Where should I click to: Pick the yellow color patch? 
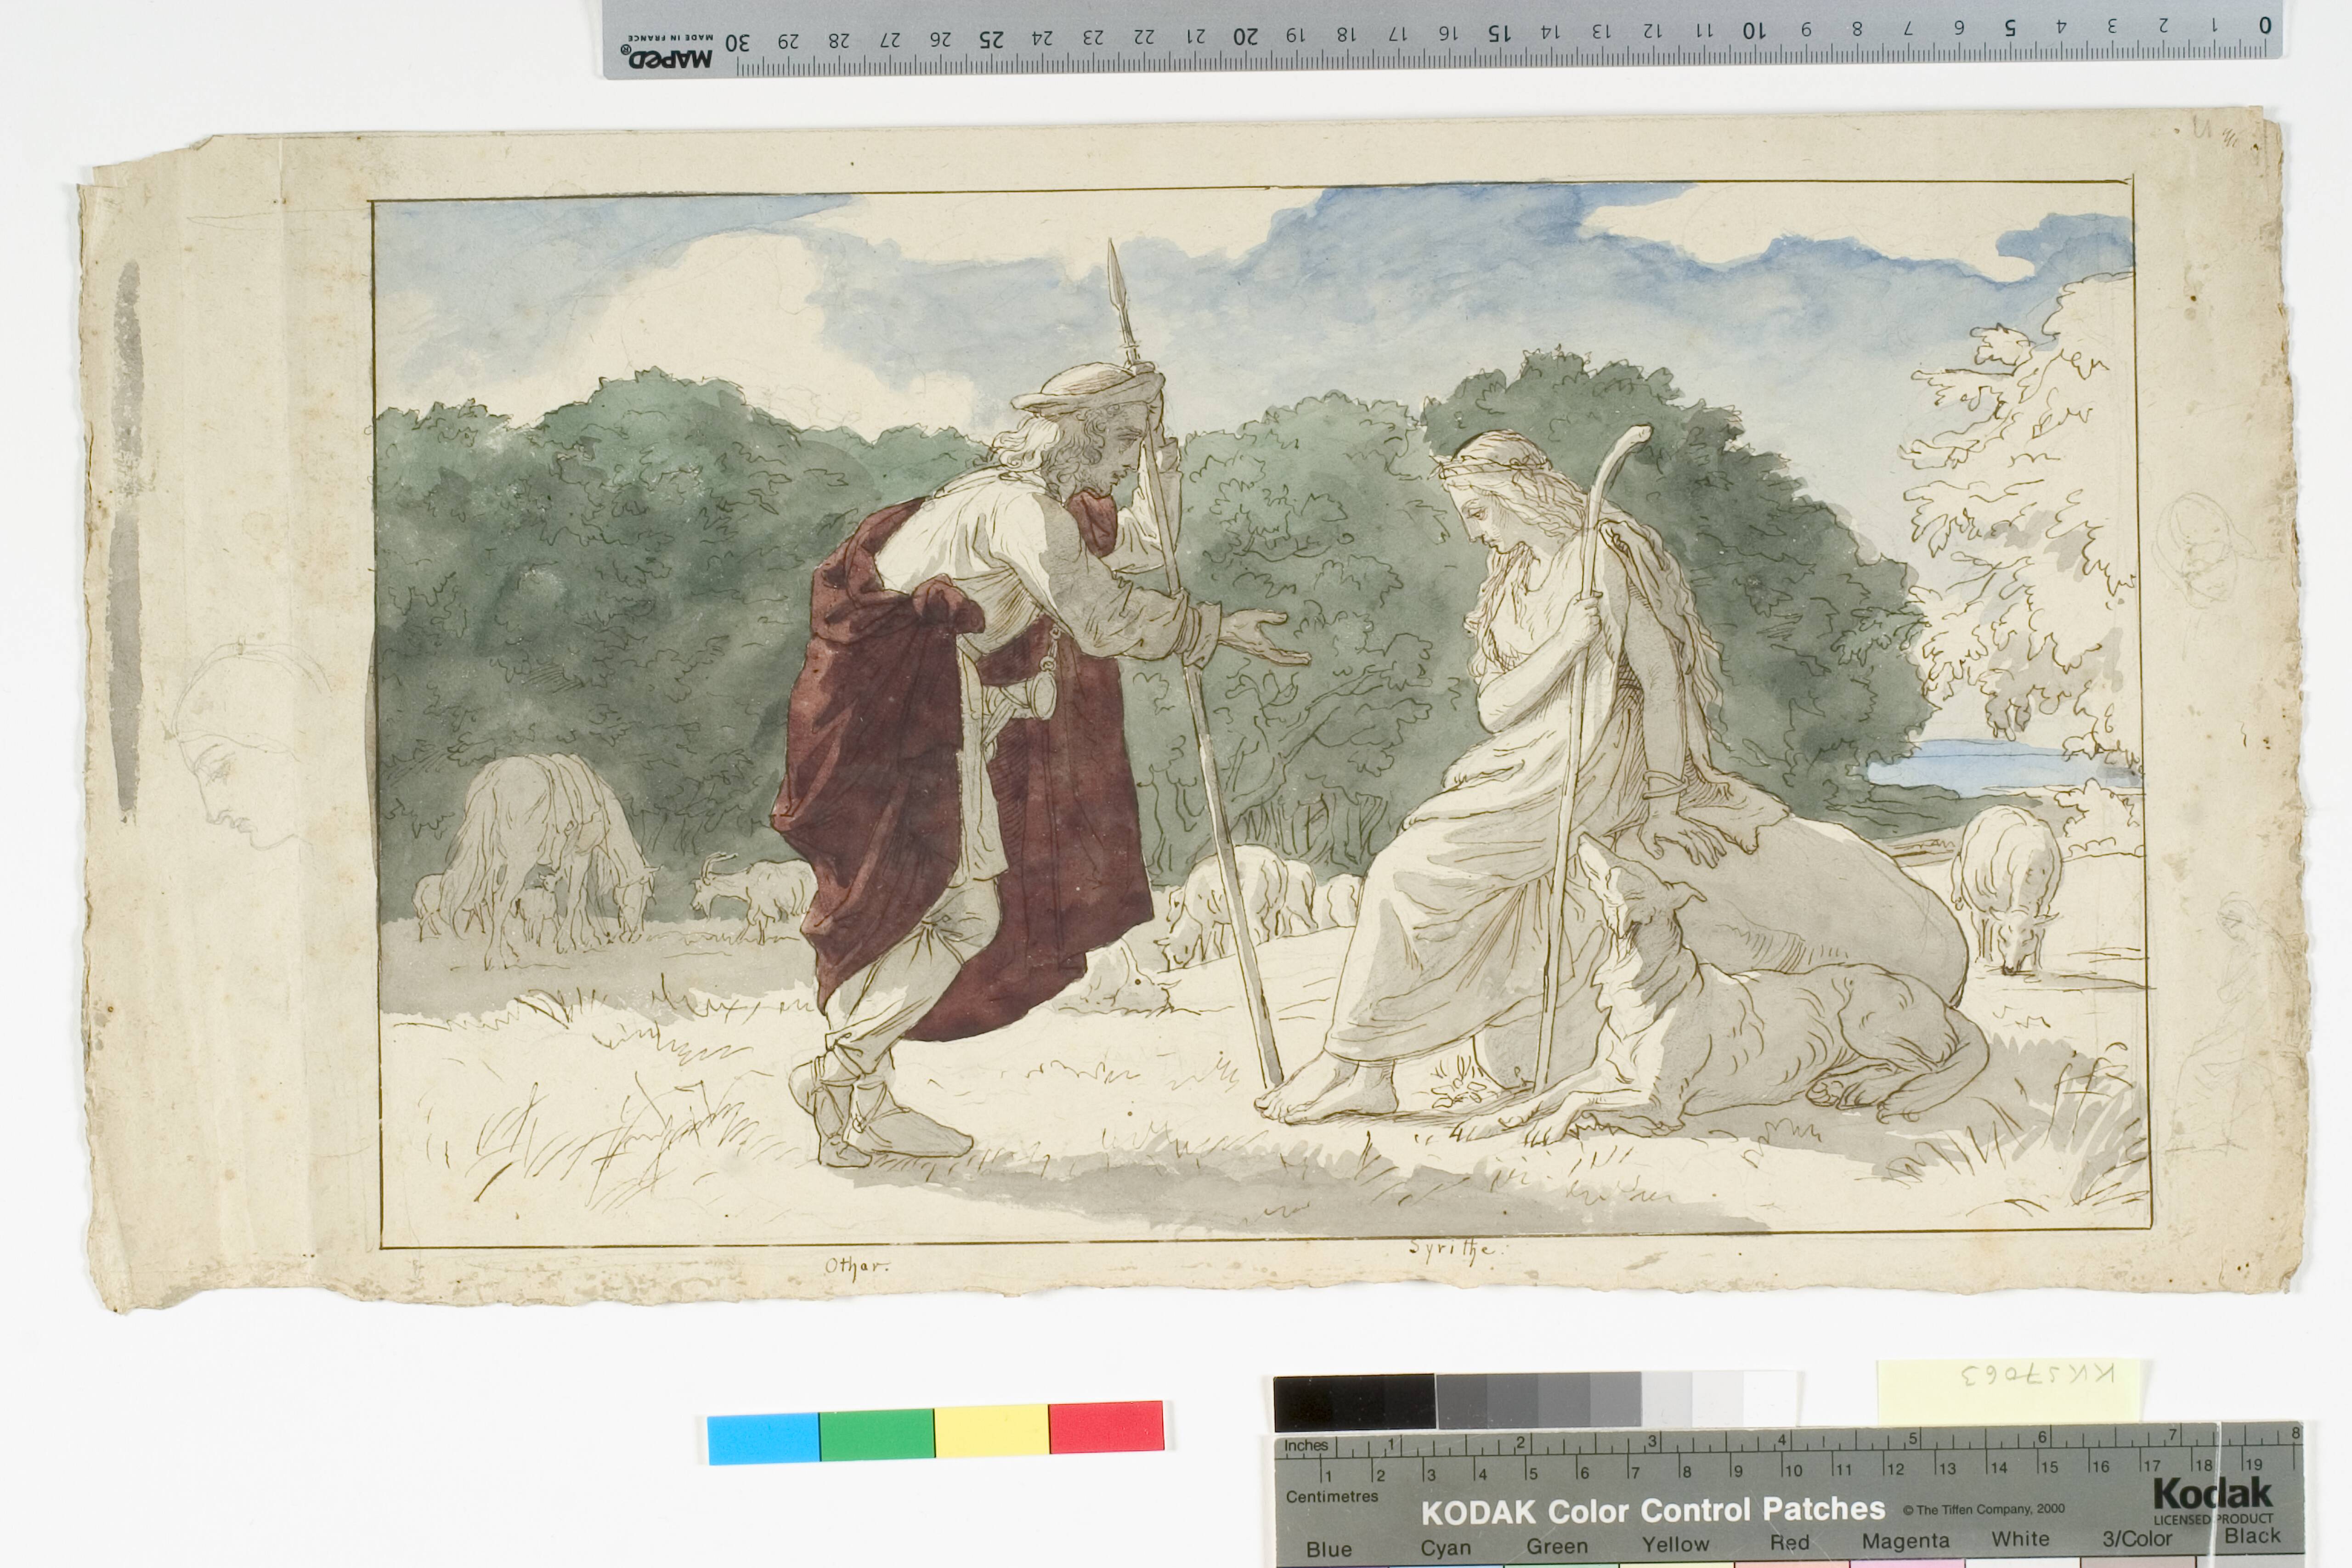pyautogui.click(x=992, y=1430)
